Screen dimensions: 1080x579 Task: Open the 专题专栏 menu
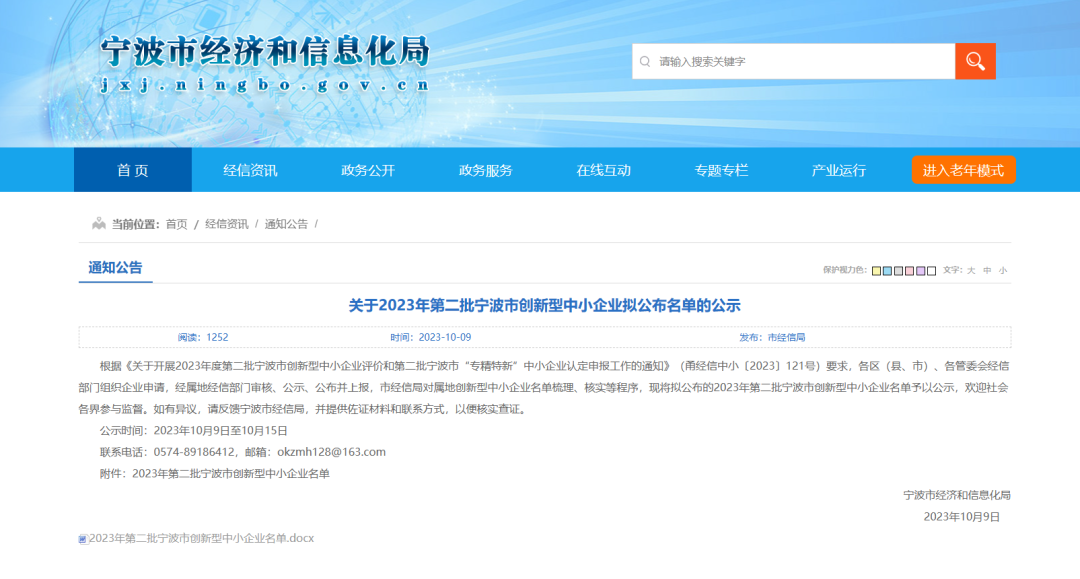point(722,169)
